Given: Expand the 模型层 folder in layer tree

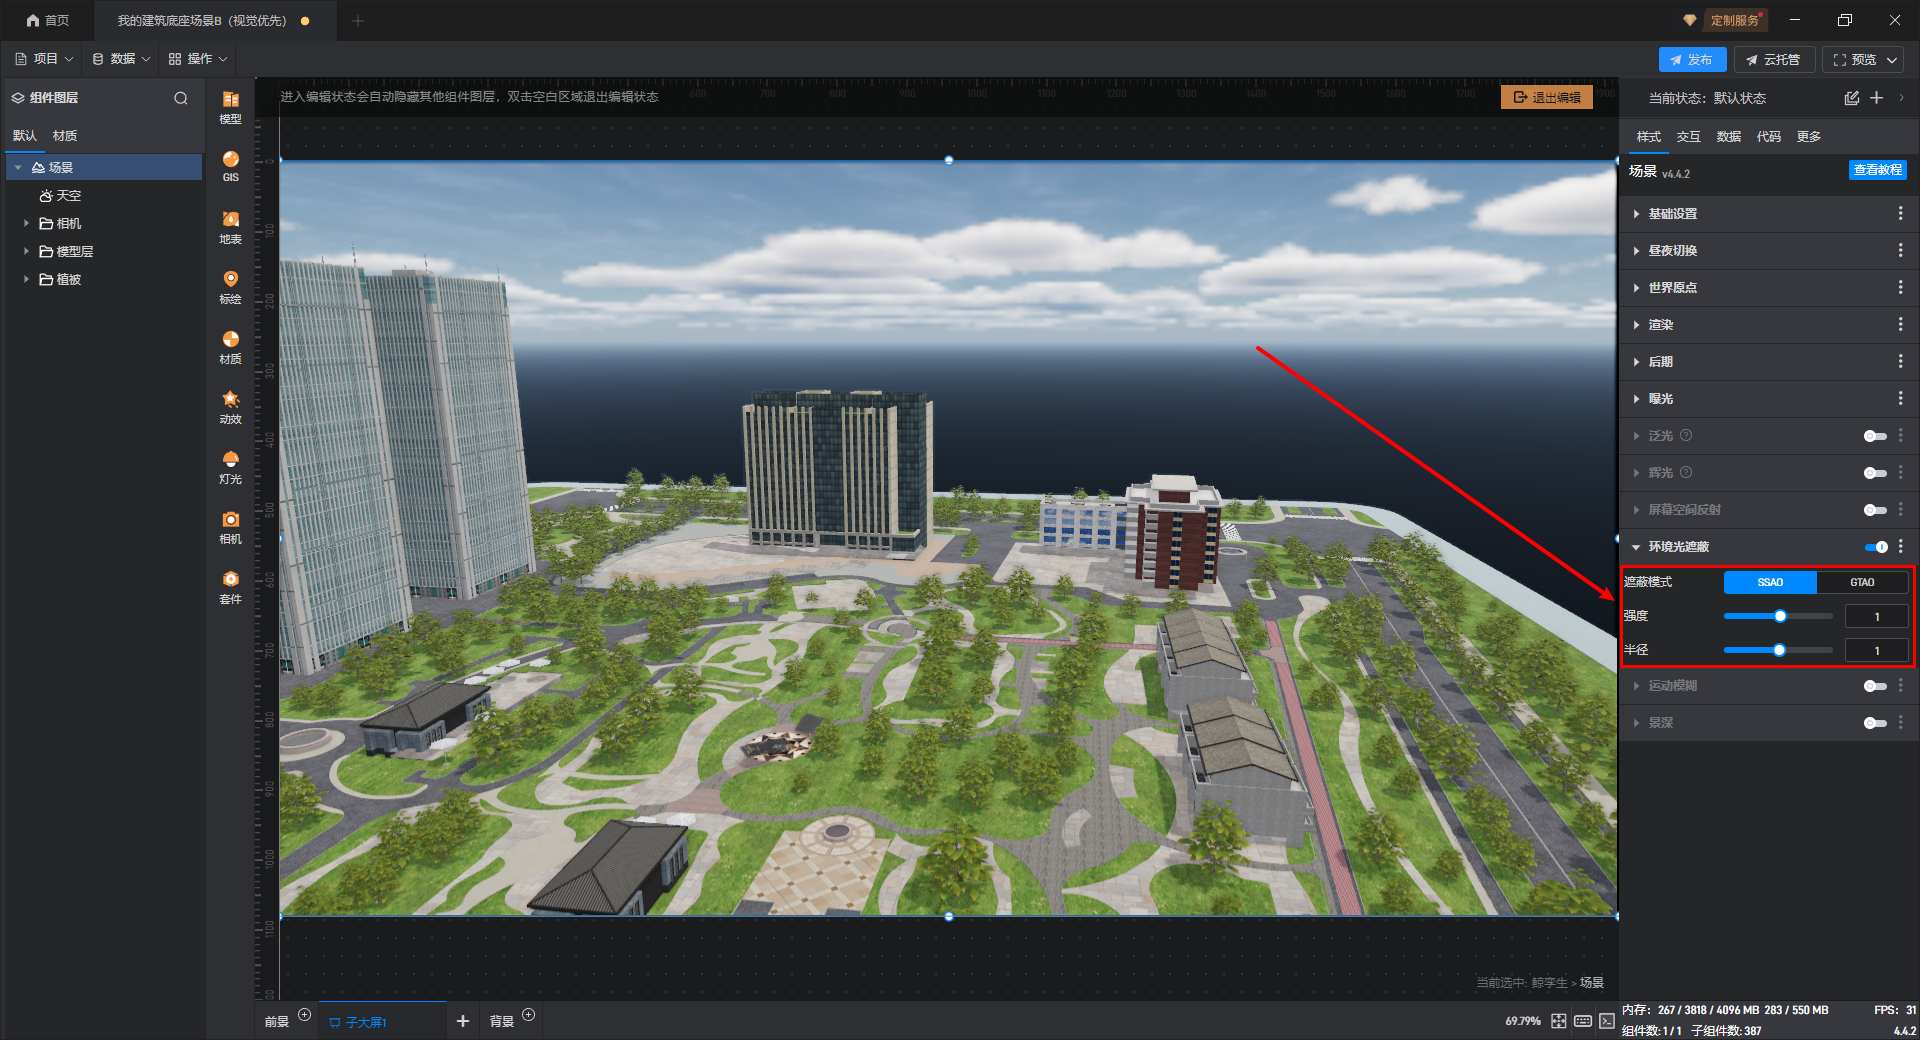Looking at the screenshot, I should (x=26, y=251).
